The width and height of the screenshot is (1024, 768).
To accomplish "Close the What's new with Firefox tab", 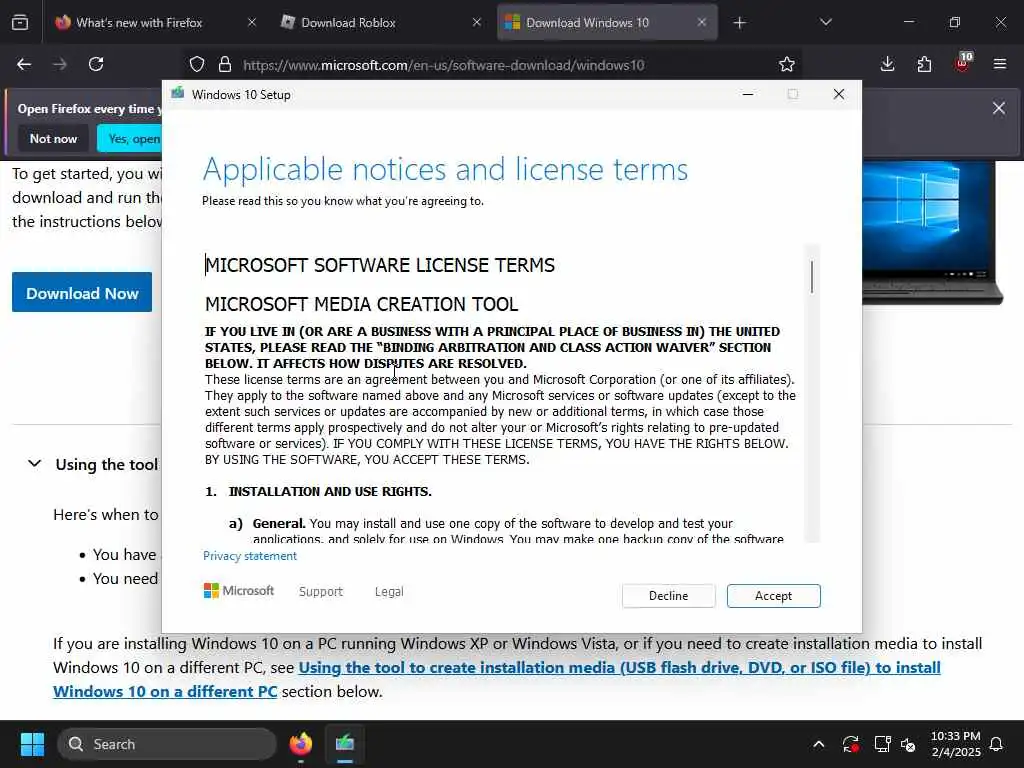I will point(252,22).
